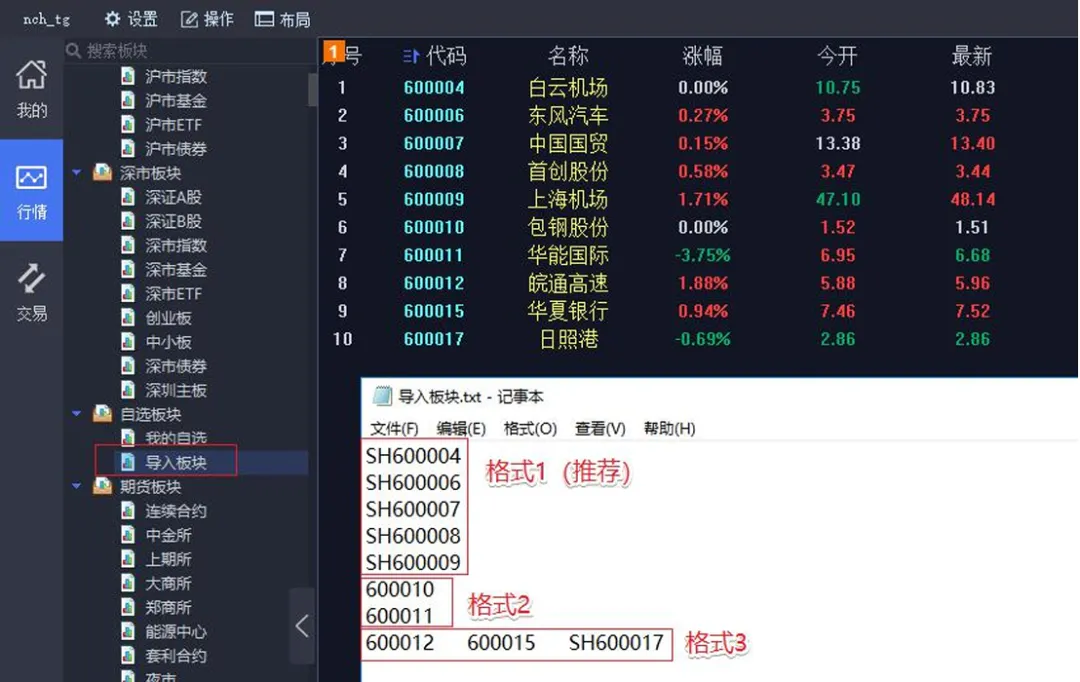Click the -3.75% change of 华能国际
Viewport: 1080px width, 682px height.
point(703,256)
